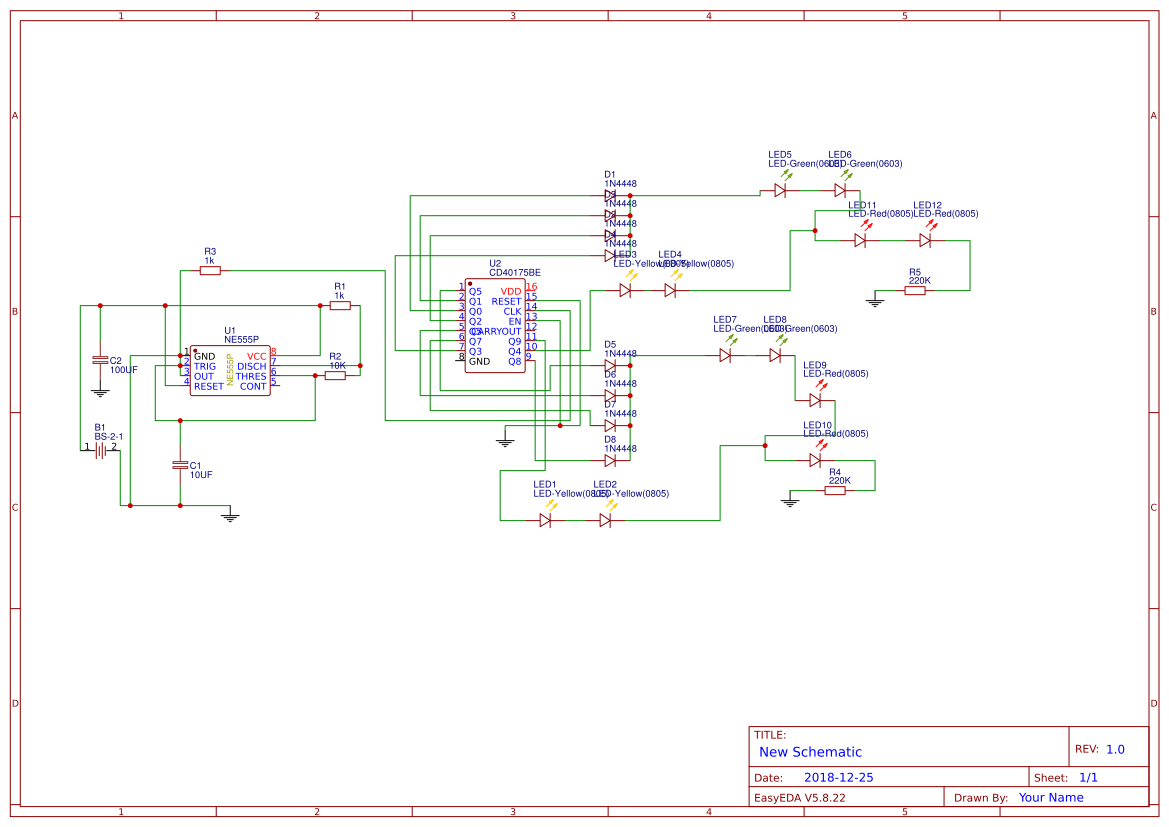The image size is (1169, 827).
Task: Select the resistor R2 10K symbol
Action: click(x=335, y=375)
